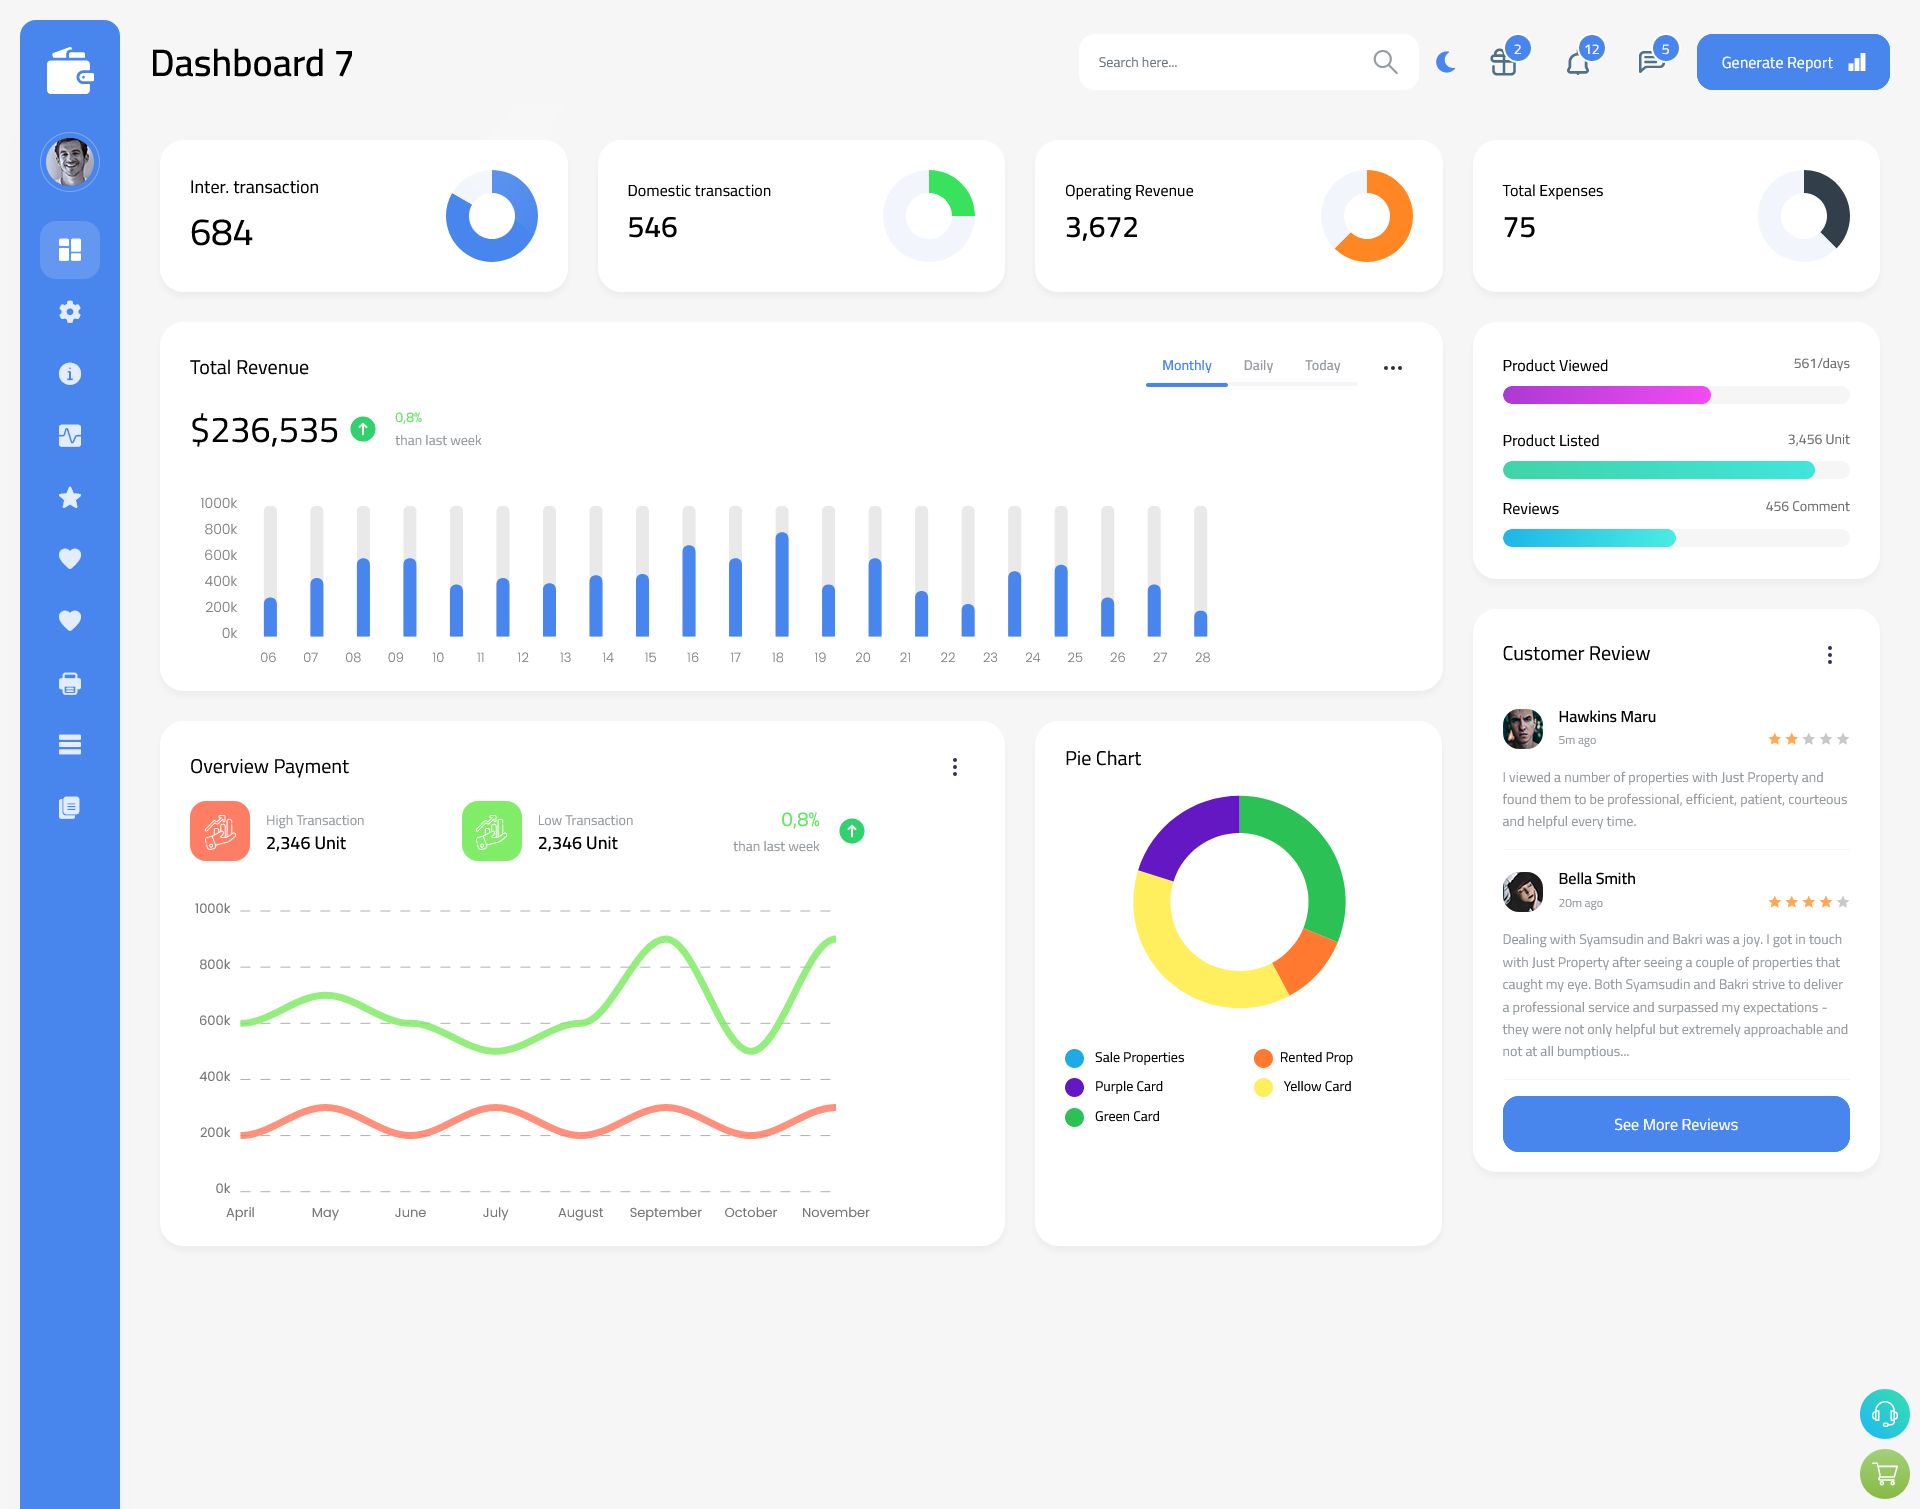The image size is (1920, 1509).
Task: Click the printer icon in sidebar
Action: [x=69, y=683]
